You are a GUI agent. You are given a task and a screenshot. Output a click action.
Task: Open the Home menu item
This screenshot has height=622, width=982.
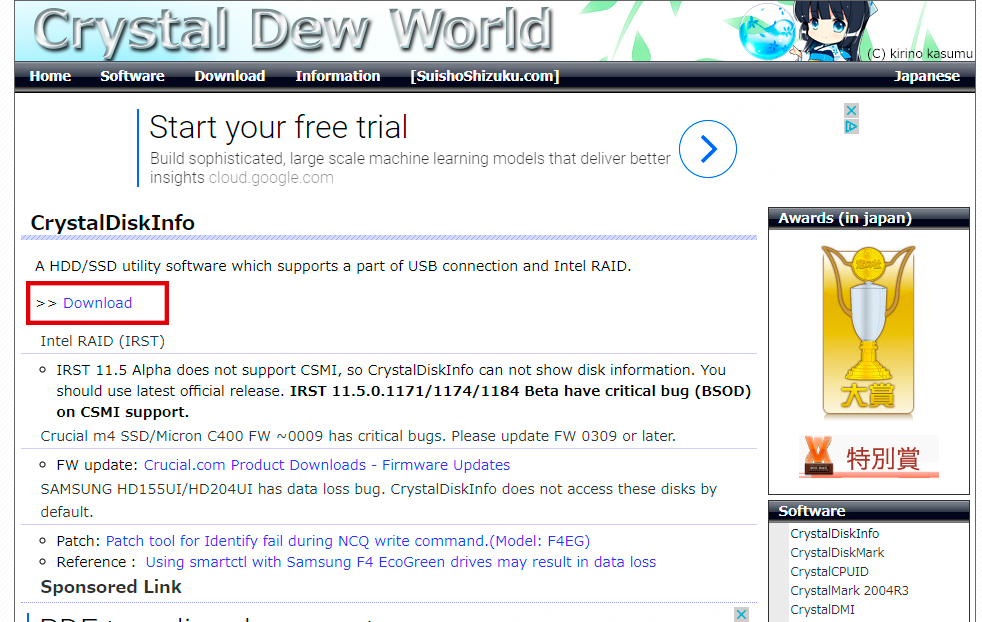50,76
